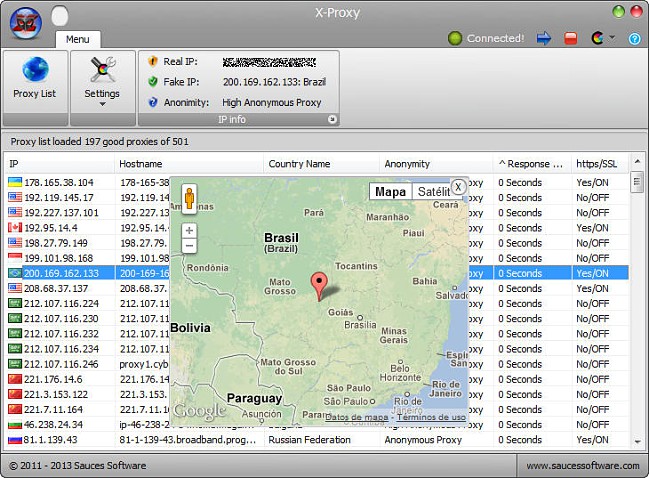Click the red stop icon in title bar
The height and width of the screenshot is (478, 649).
571,39
